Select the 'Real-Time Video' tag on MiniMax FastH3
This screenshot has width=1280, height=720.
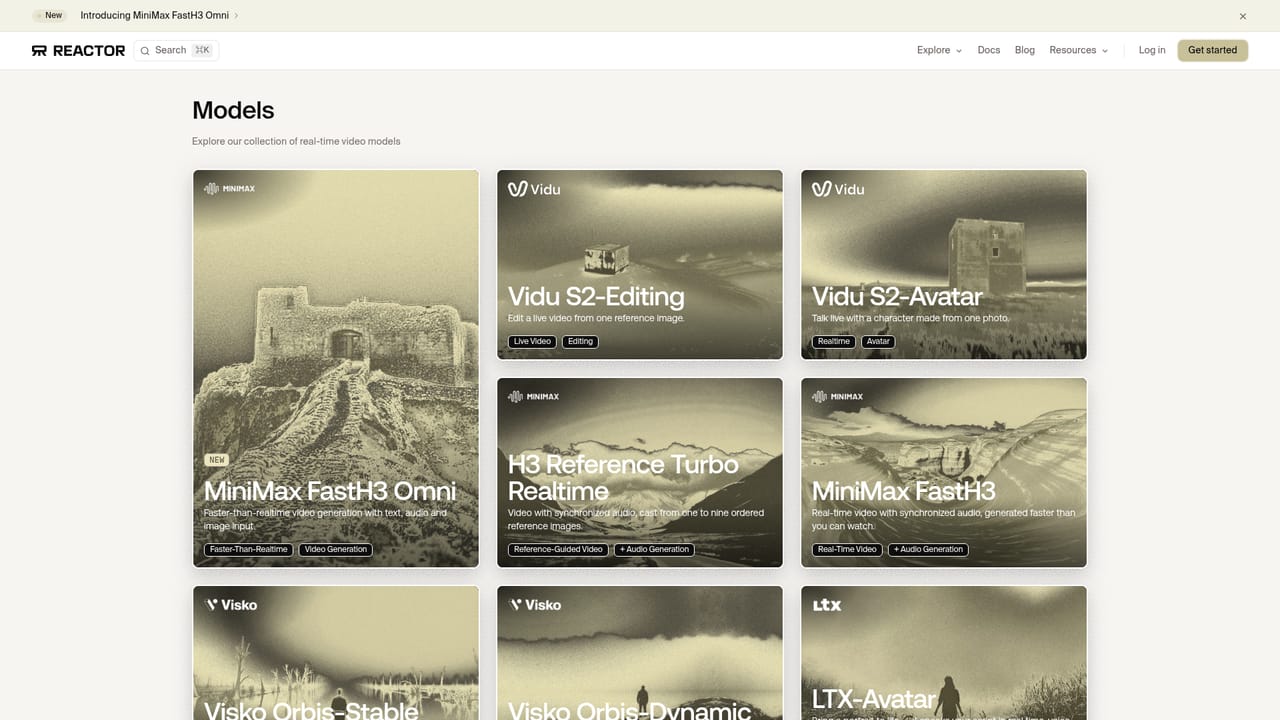[847, 549]
